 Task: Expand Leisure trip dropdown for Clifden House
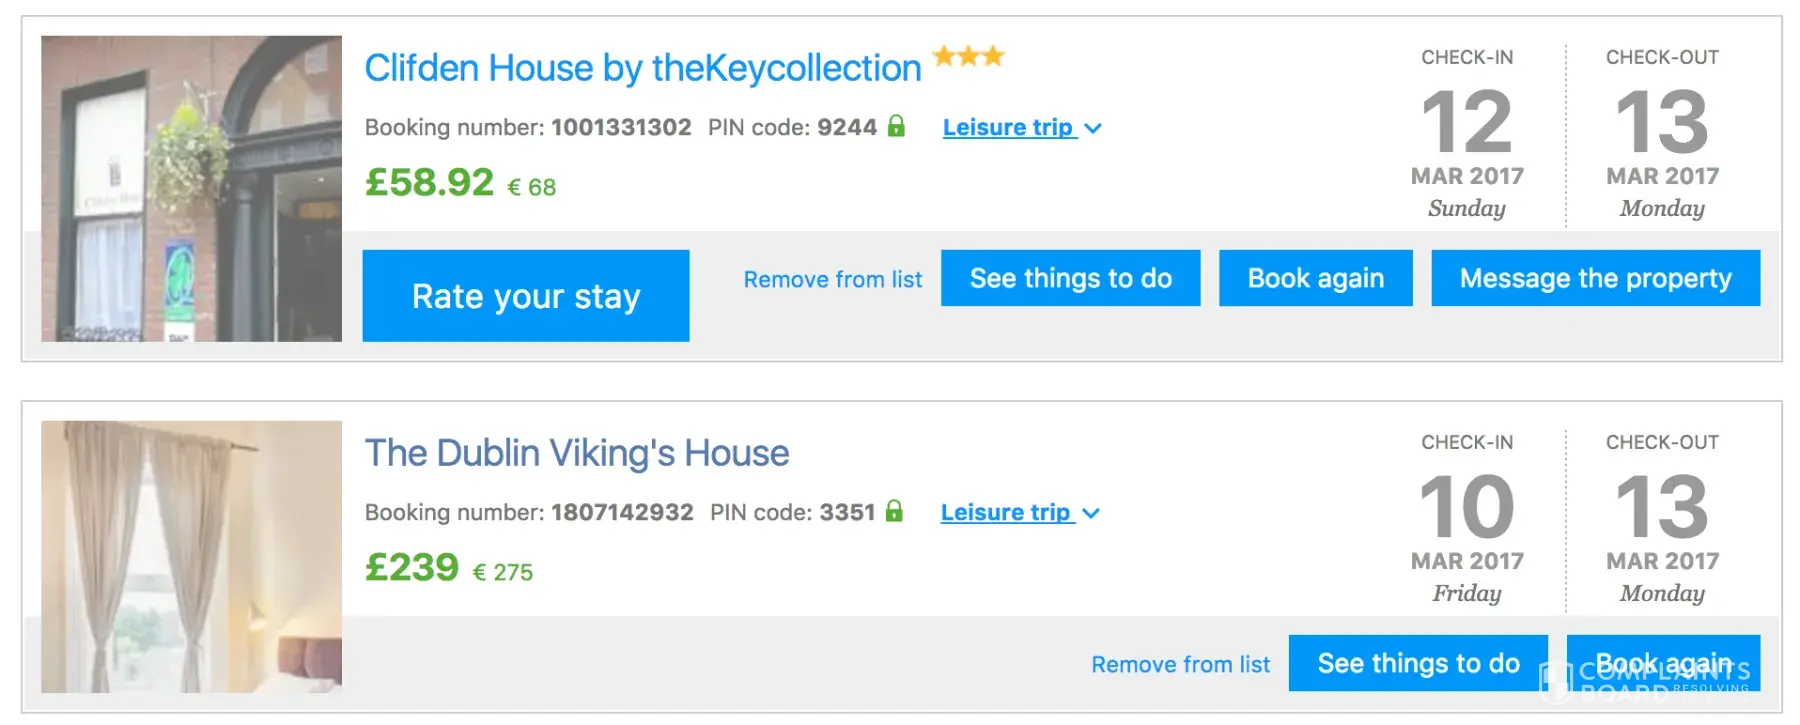coord(1008,128)
